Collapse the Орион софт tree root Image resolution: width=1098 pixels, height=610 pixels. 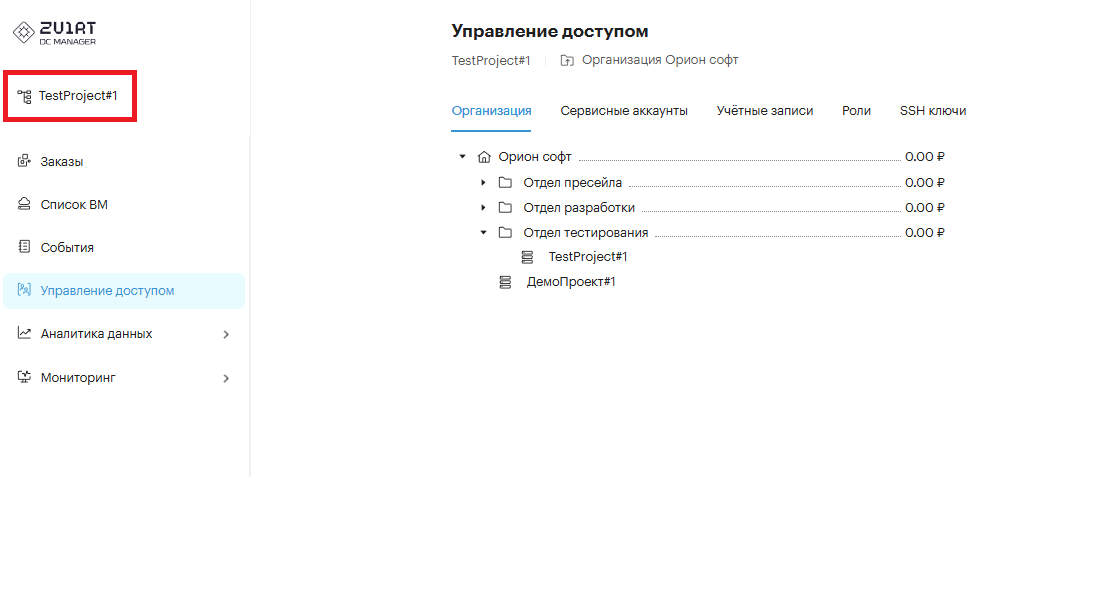(462, 157)
